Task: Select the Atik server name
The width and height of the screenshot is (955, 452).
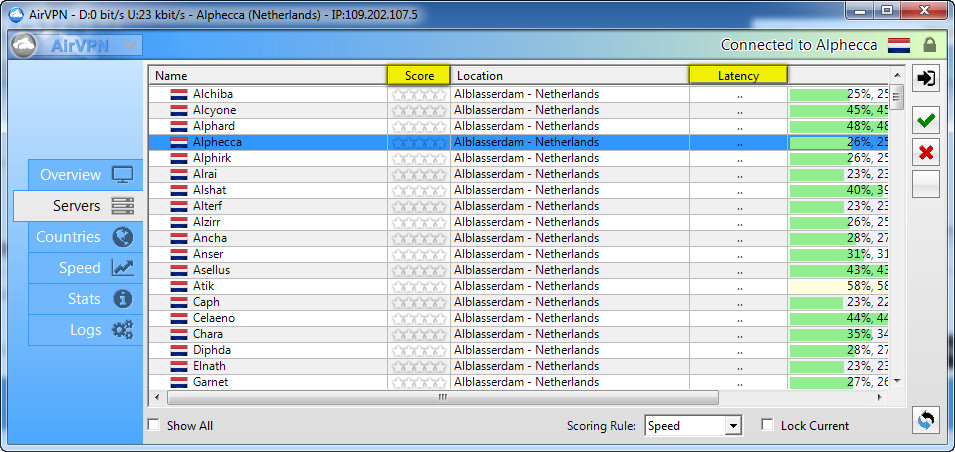Action: click(x=203, y=286)
